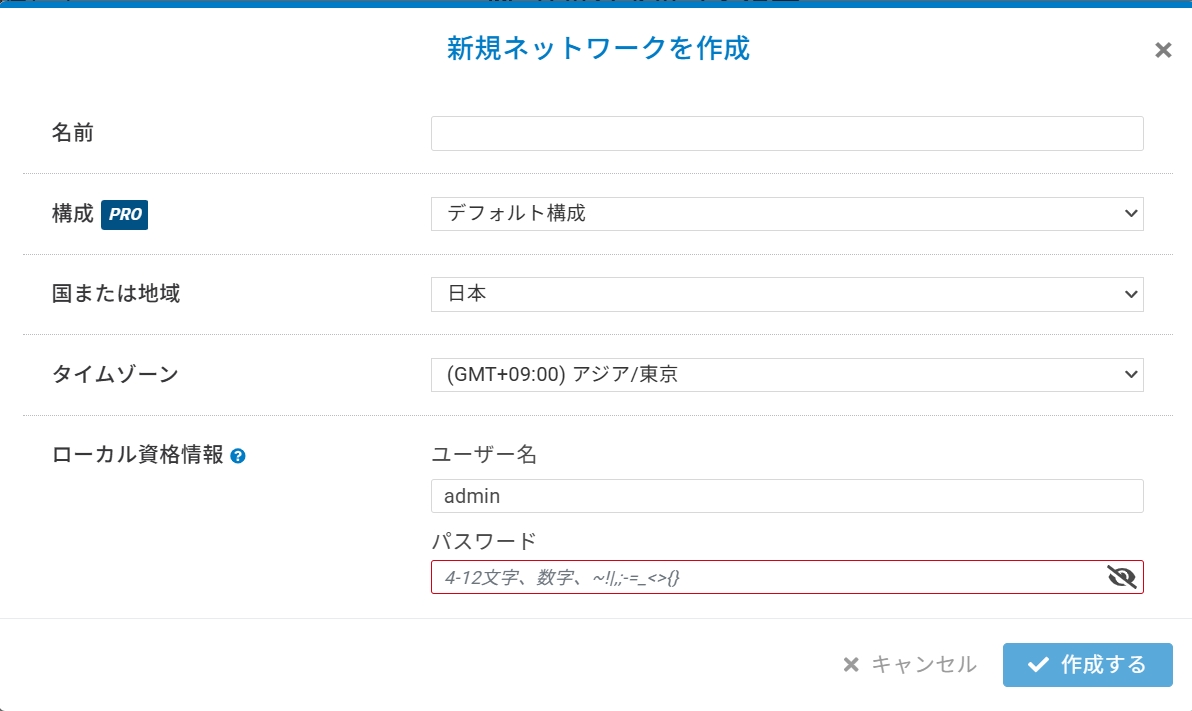Click the 構成 label text
This screenshot has height=711, width=1192.
[73, 214]
